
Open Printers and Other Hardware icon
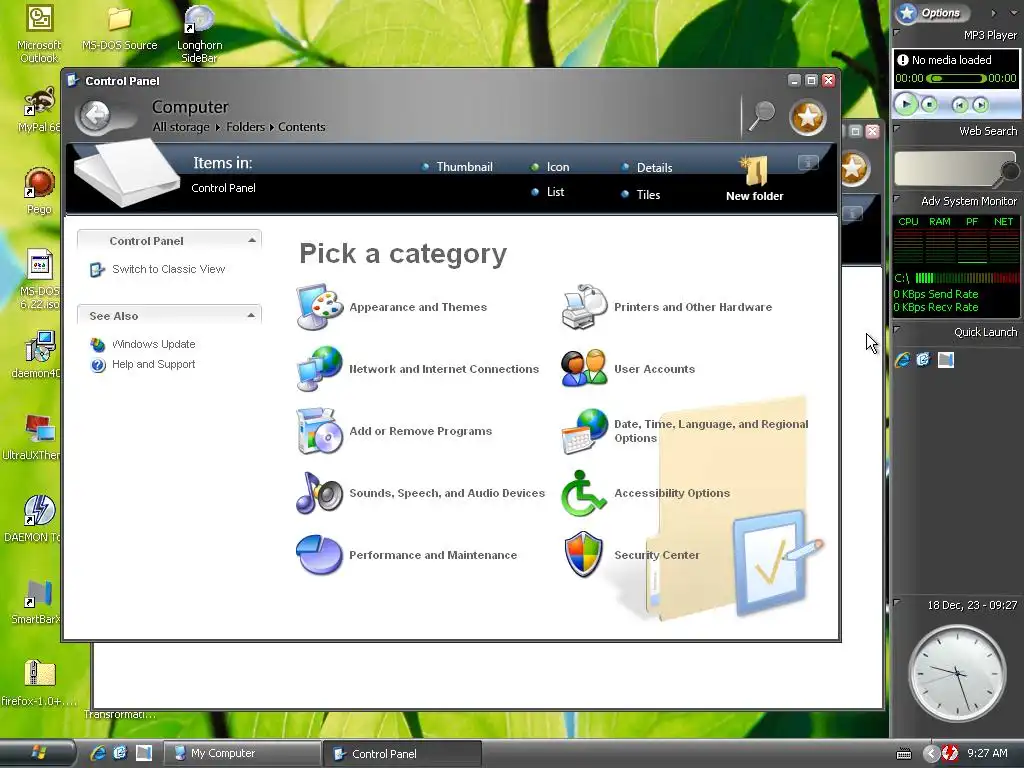[584, 307]
